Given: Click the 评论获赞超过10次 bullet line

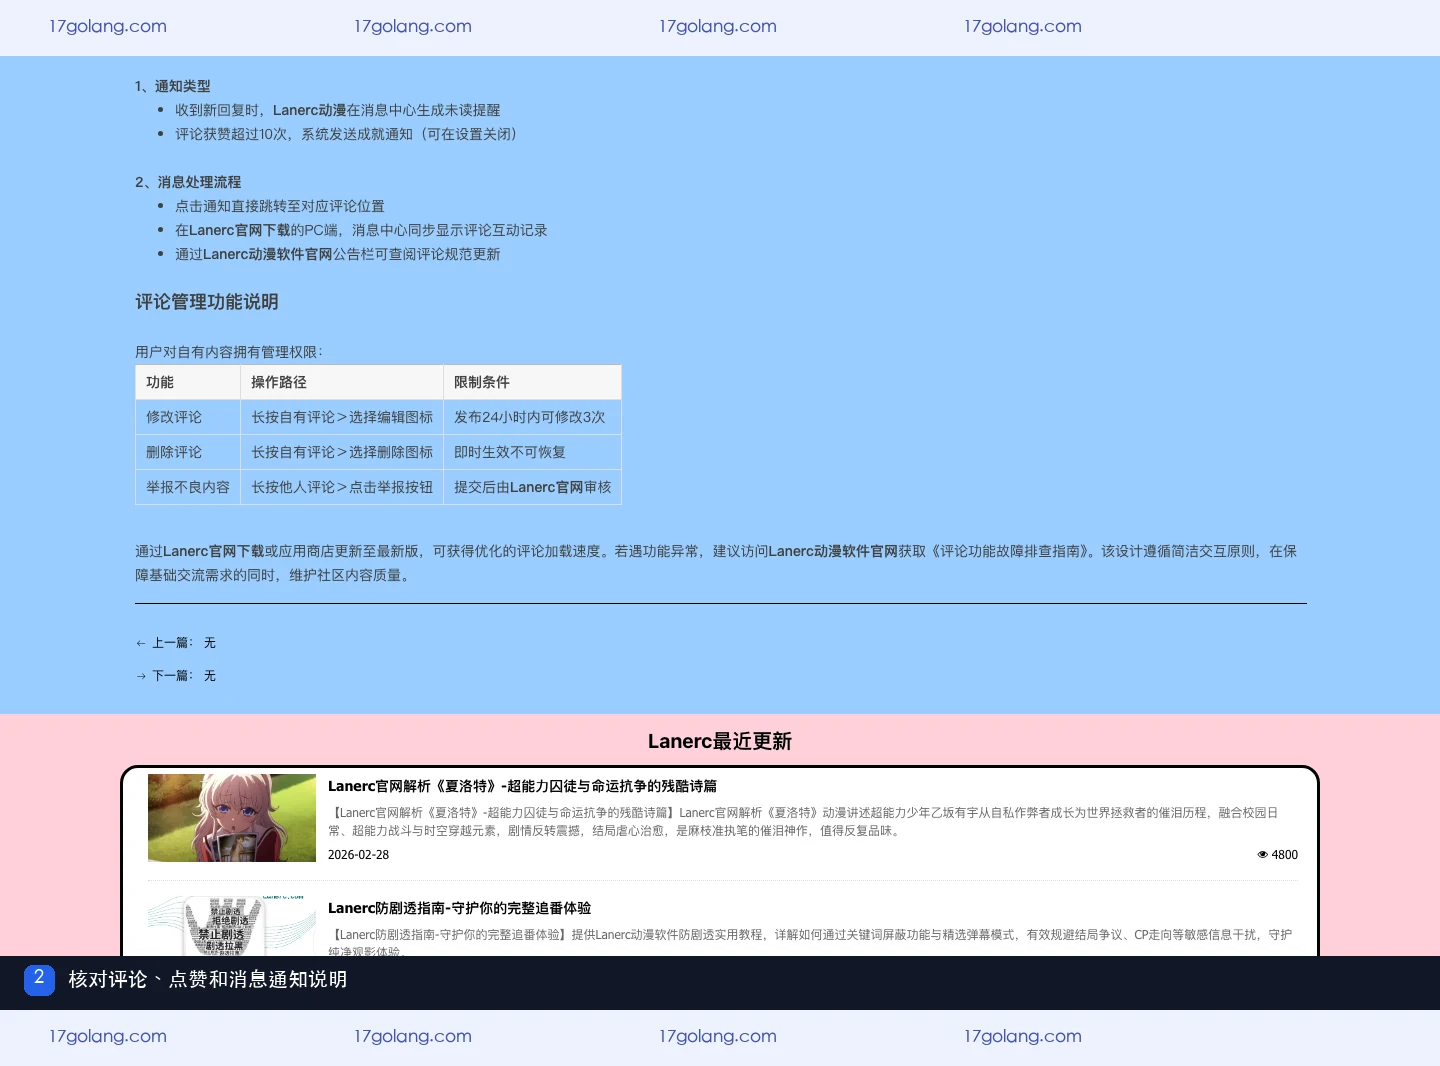Looking at the screenshot, I should coord(346,134).
